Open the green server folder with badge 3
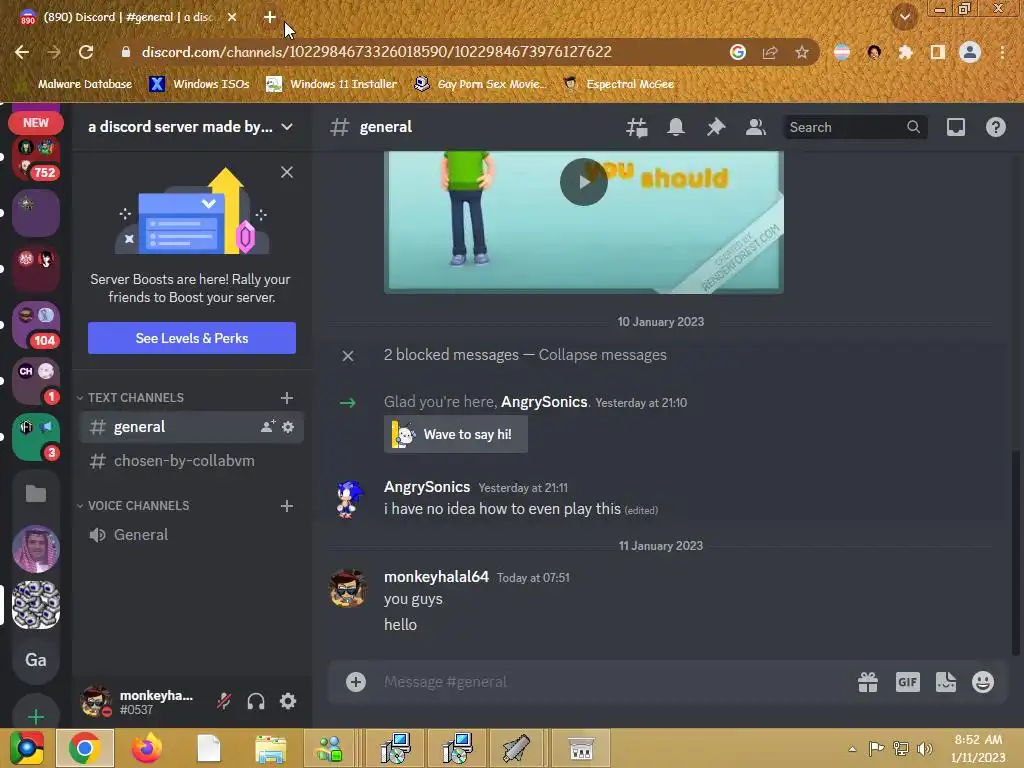Screen dimensions: 1024x768 (x=36, y=437)
